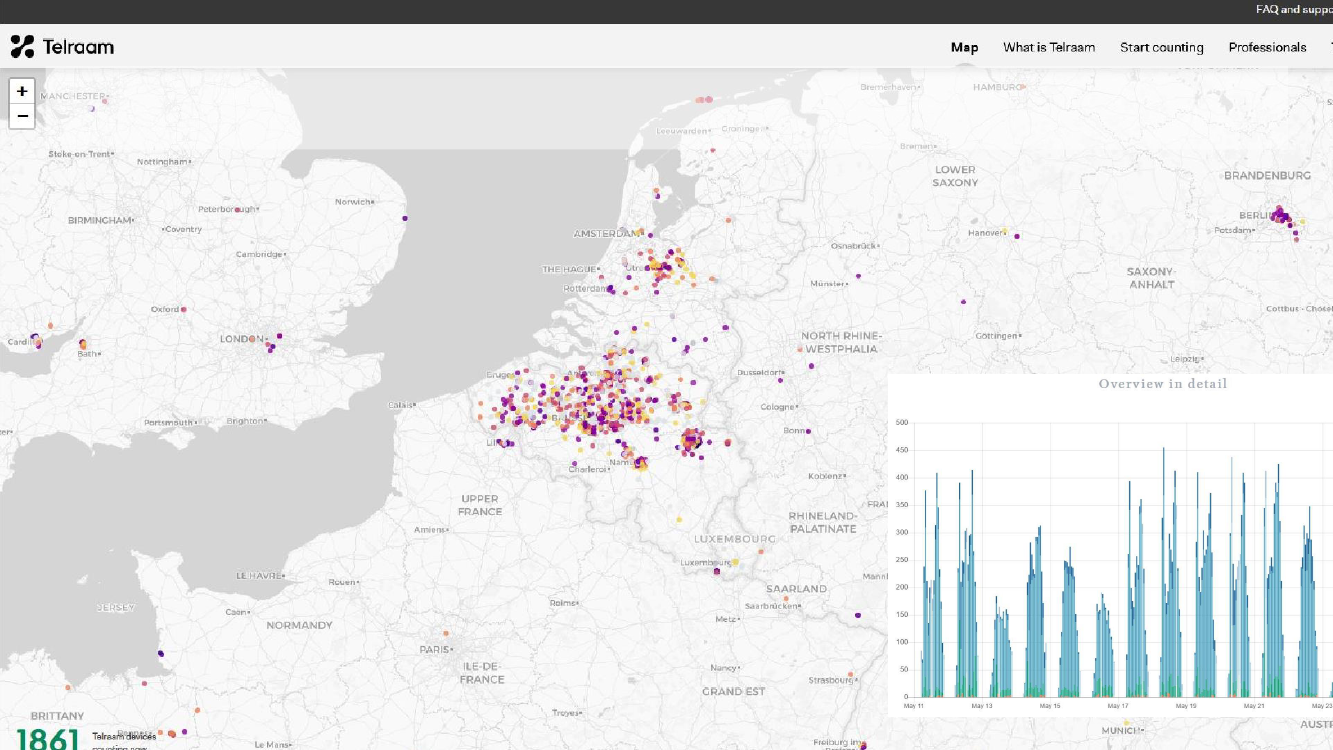Click the Luxembourg country label
The width and height of the screenshot is (1333, 750).
735,539
